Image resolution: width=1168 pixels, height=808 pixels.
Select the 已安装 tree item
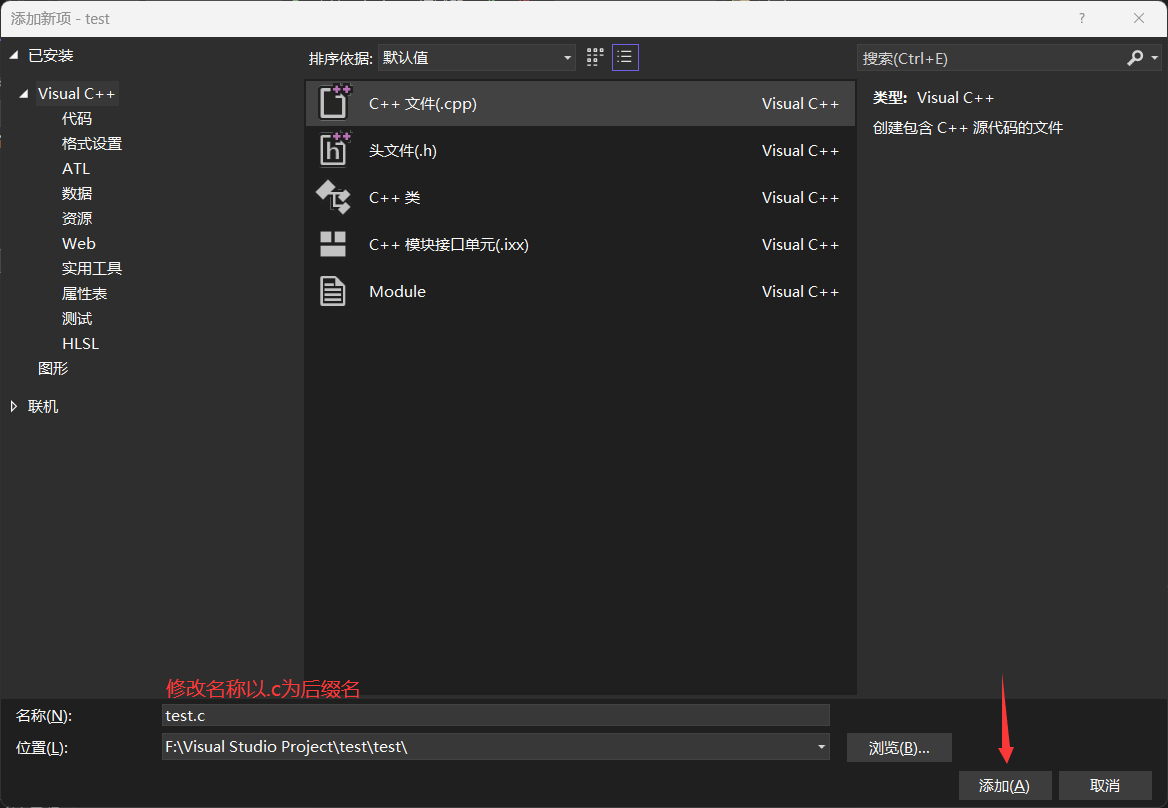point(51,55)
